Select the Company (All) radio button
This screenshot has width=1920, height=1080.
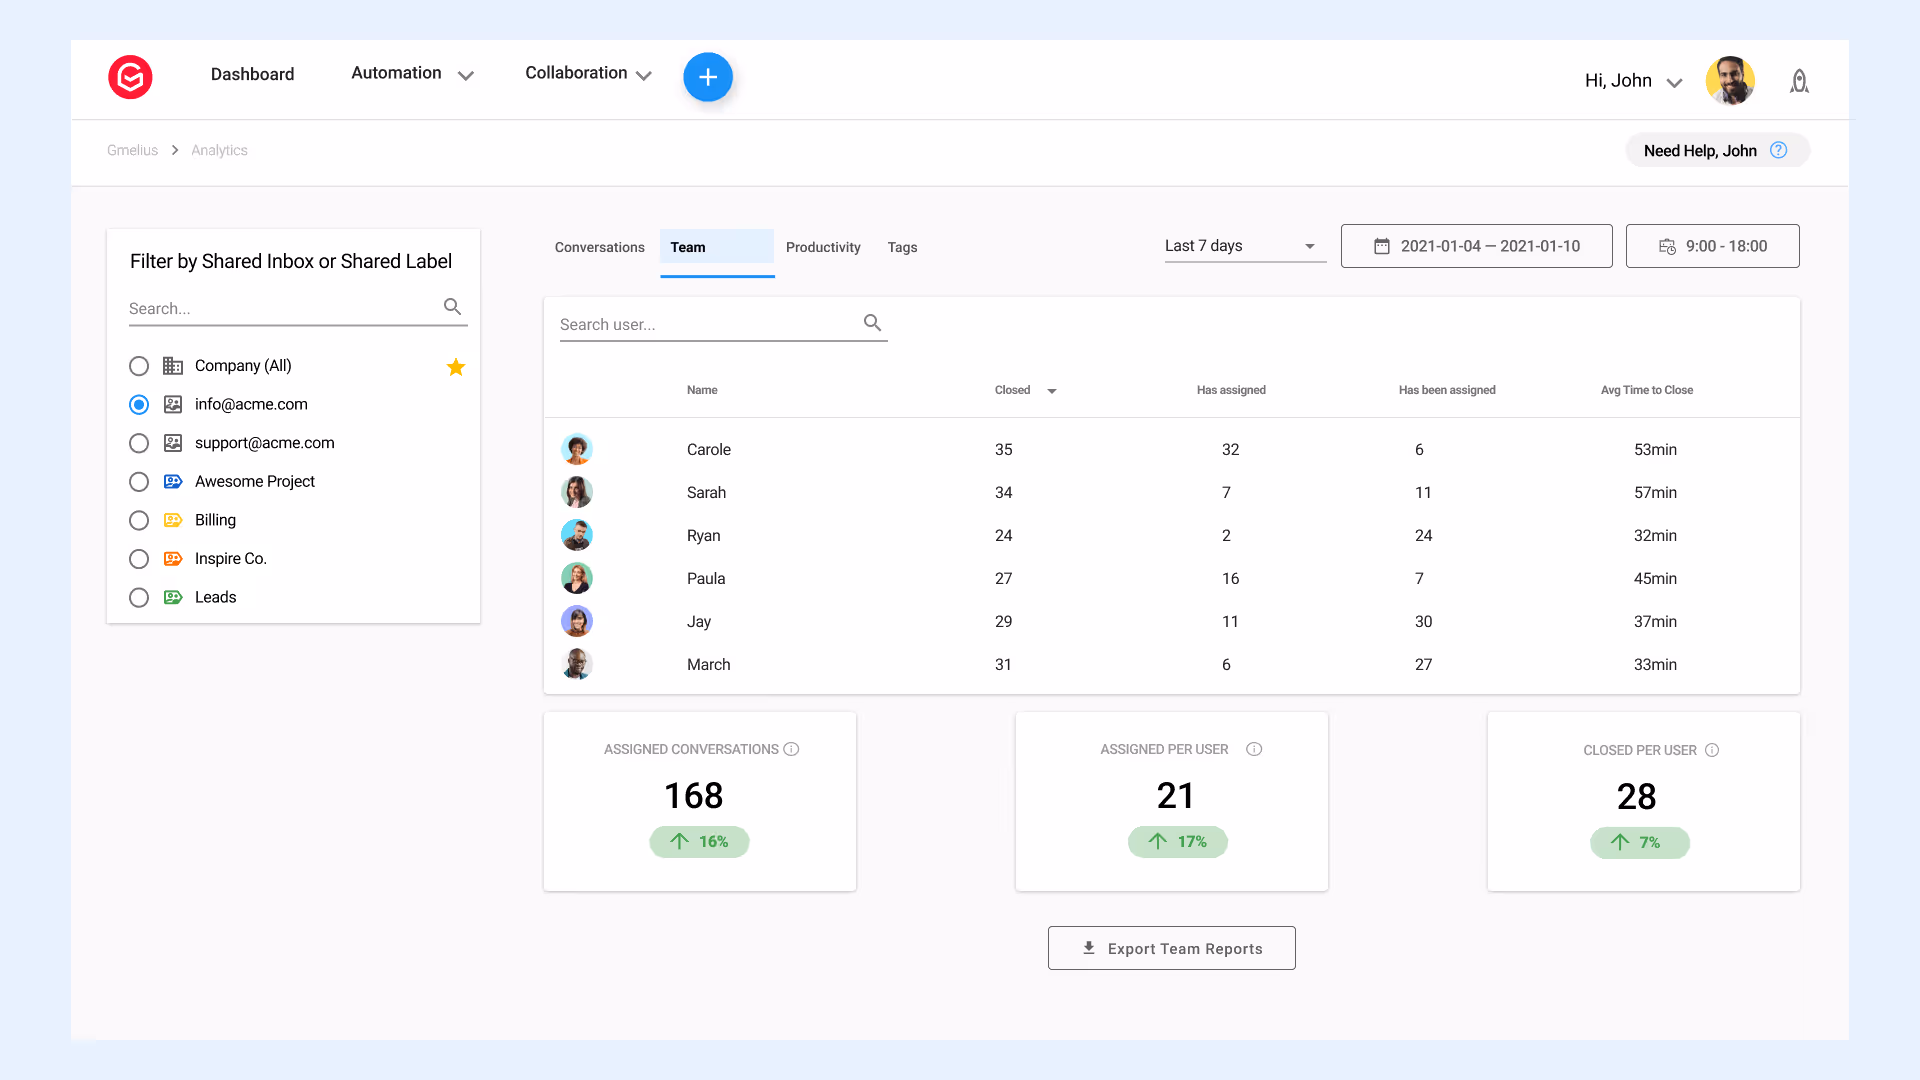[x=139, y=366]
